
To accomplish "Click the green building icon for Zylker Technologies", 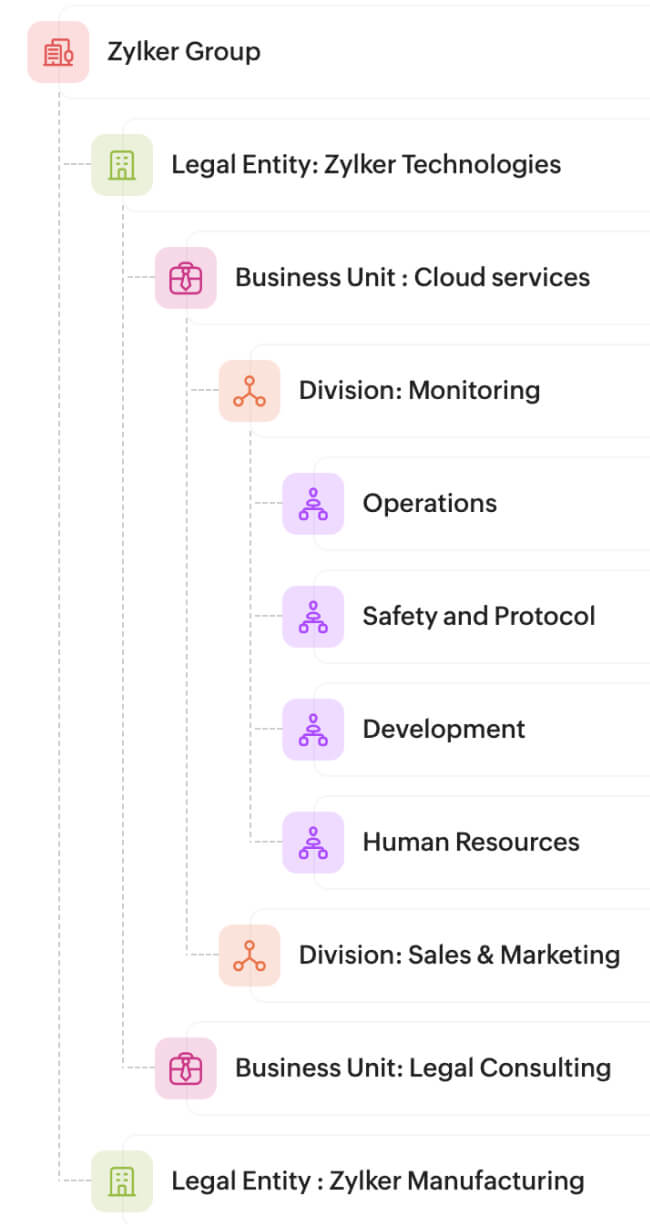I will point(122,165).
